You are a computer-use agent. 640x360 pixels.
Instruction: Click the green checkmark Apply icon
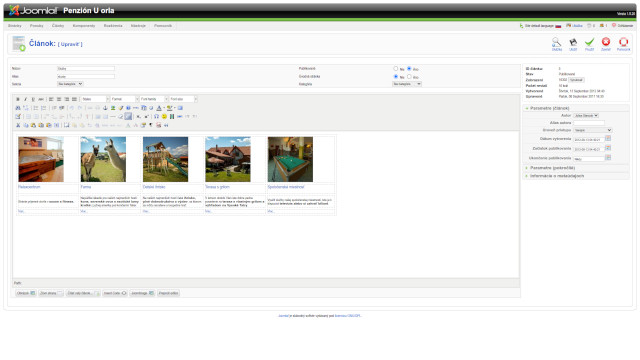pyautogui.click(x=589, y=42)
